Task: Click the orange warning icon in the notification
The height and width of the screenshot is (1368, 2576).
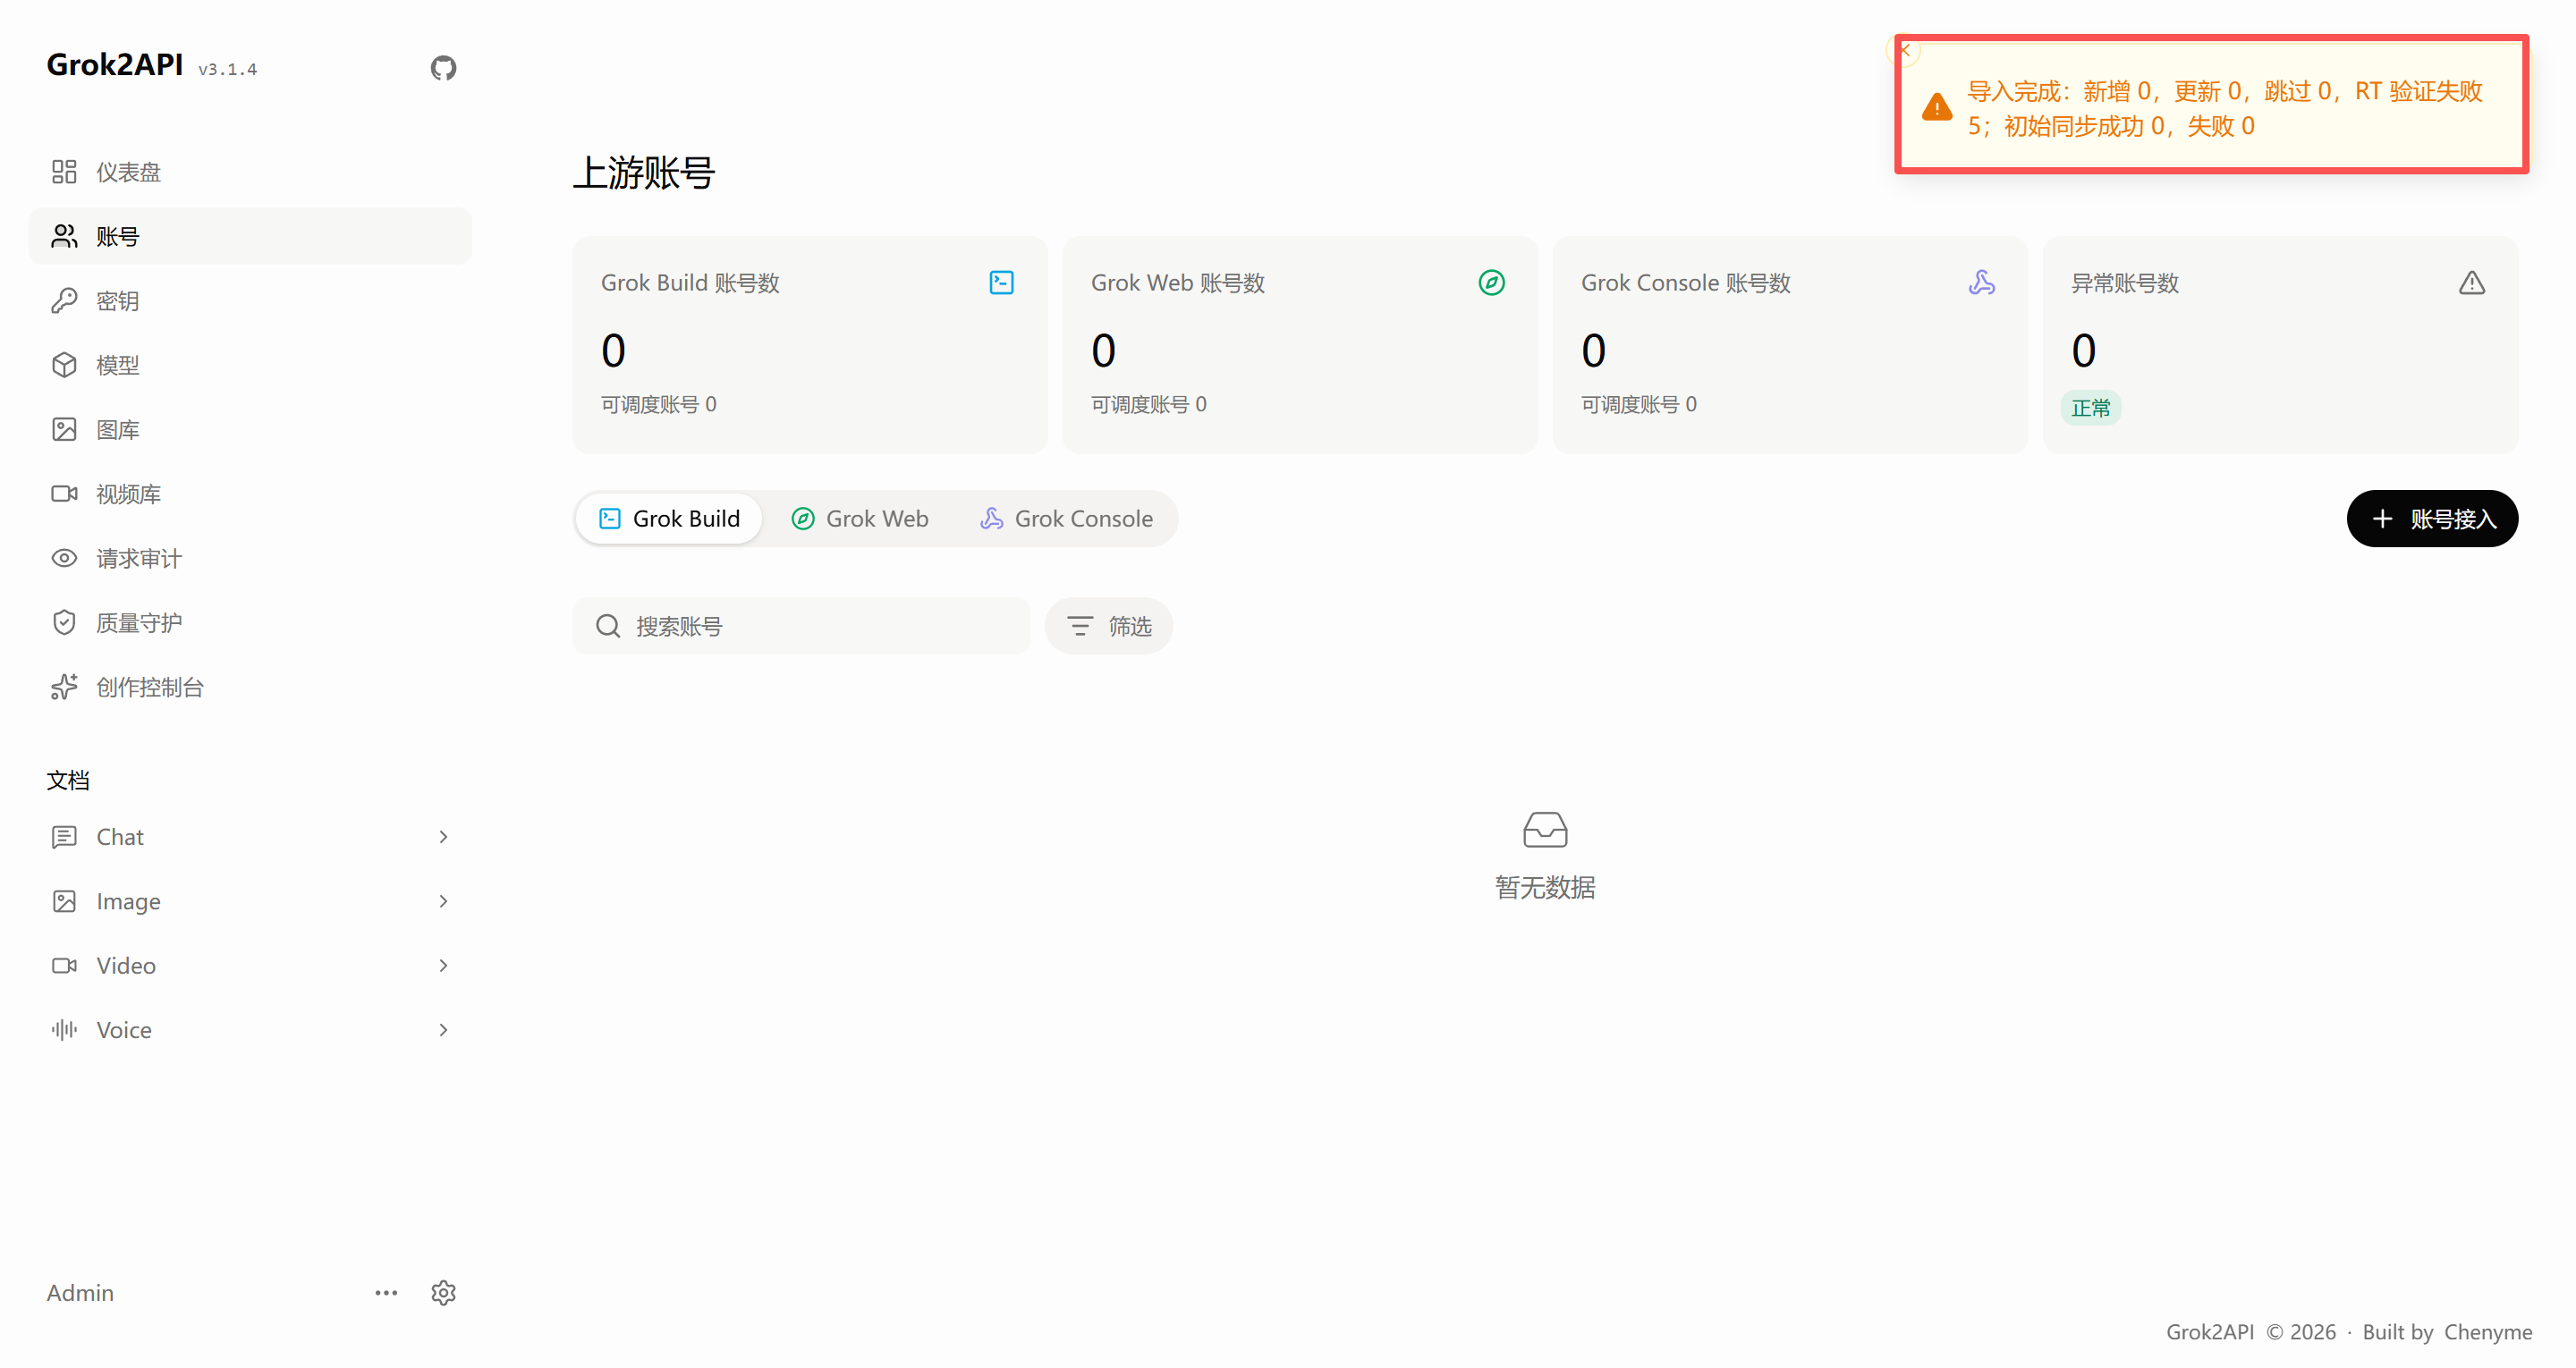Action: point(1937,107)
